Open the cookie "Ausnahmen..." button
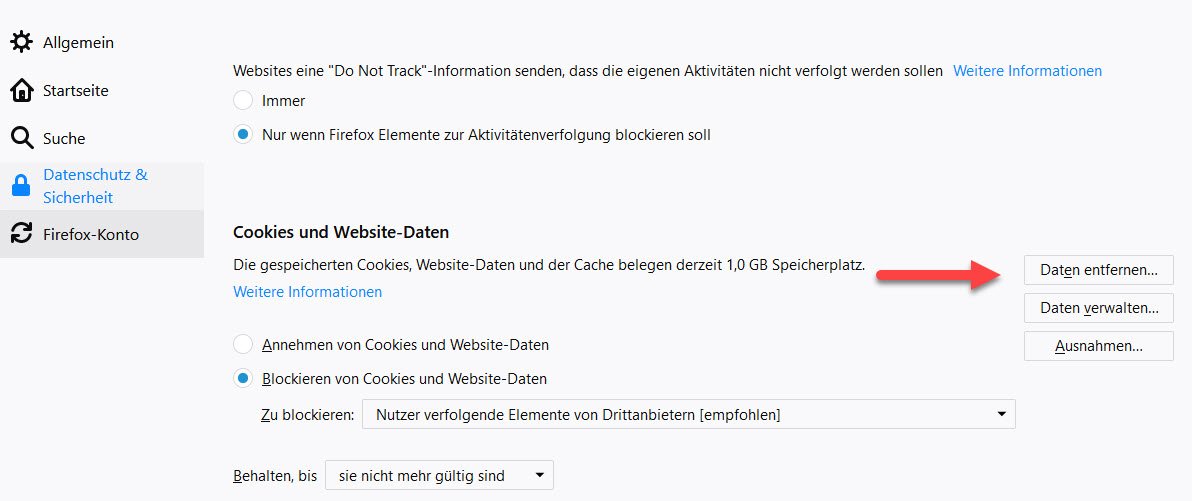Screen dimensions: 1192x501 [1098, 346]
